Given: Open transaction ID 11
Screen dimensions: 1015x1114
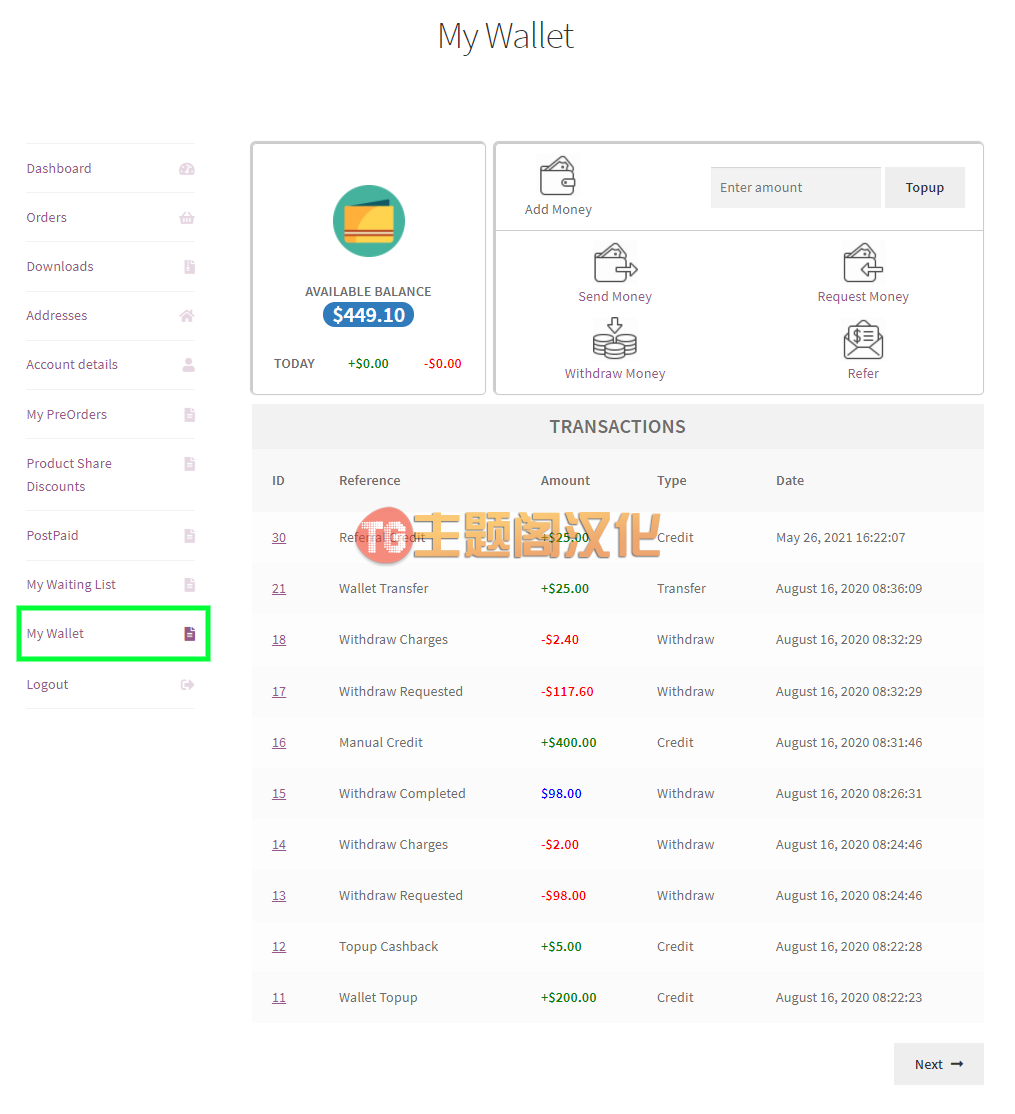Looking at the screenshot, I should click(x=279, y=999).
